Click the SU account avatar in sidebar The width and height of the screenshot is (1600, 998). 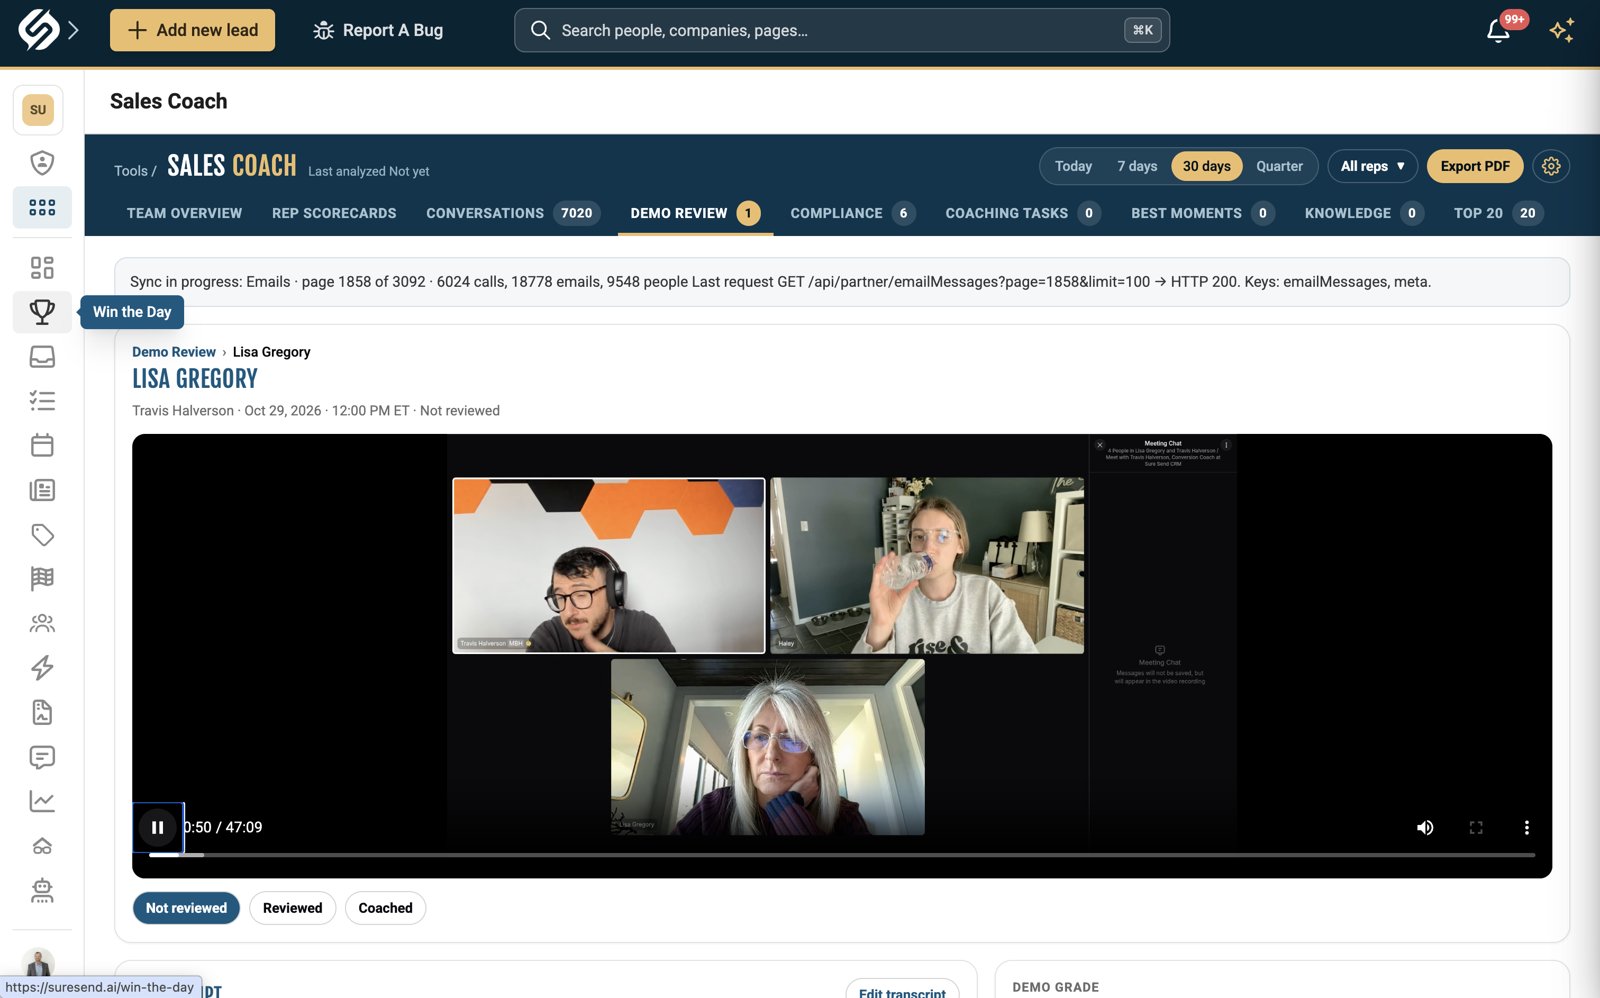(38, 109)
